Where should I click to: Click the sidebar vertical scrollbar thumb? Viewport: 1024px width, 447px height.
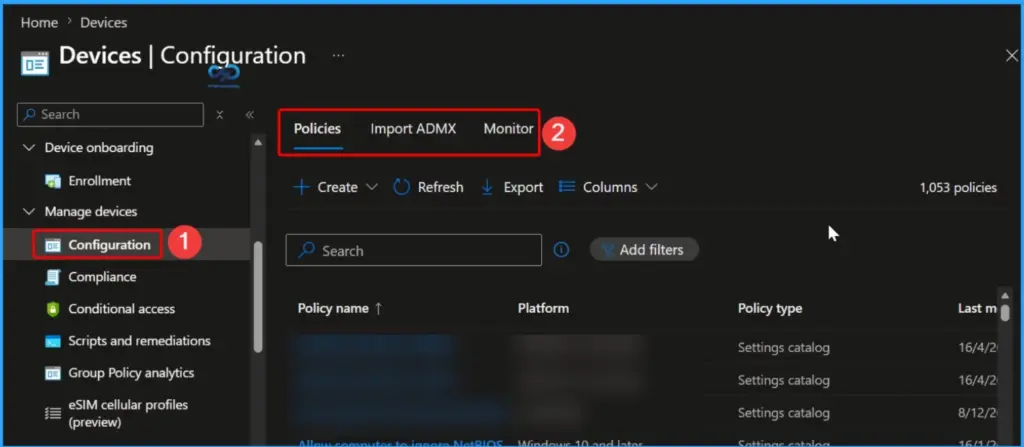tap(259, 297)
